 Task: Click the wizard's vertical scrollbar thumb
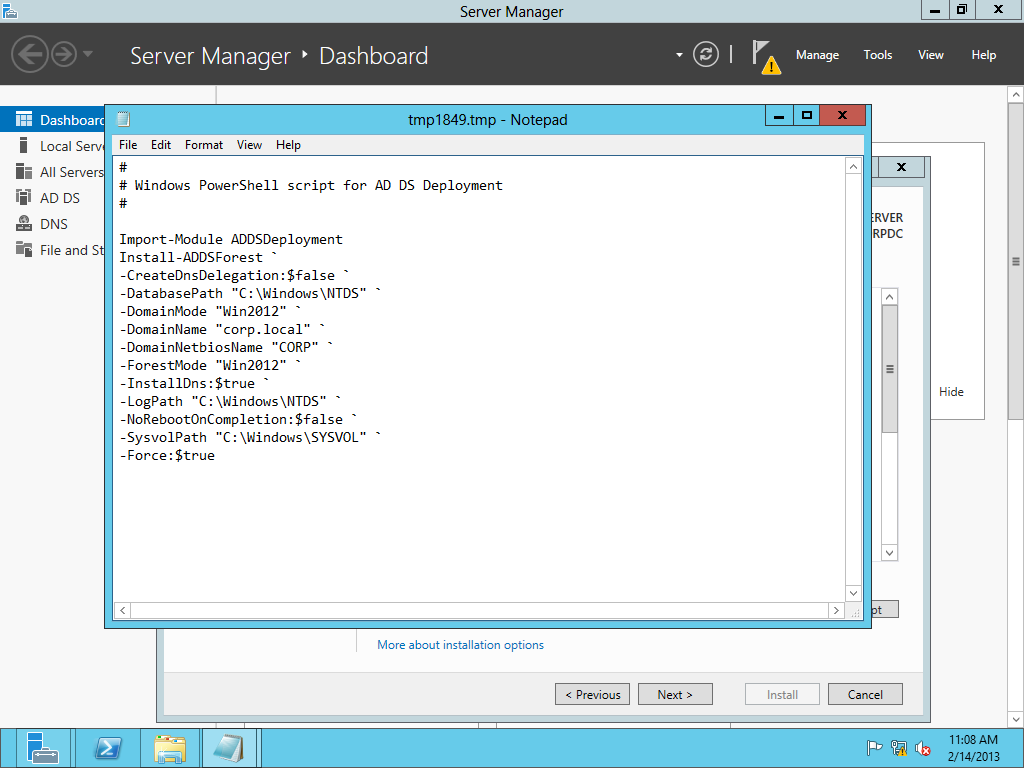tap(889, 369)
